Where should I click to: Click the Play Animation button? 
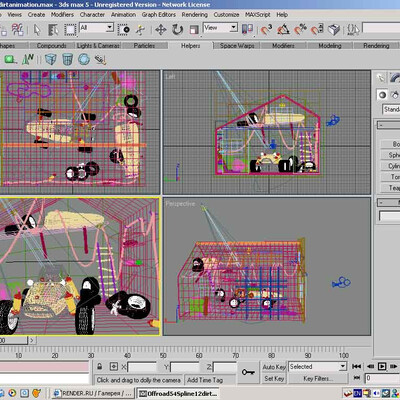coord(382,366)
